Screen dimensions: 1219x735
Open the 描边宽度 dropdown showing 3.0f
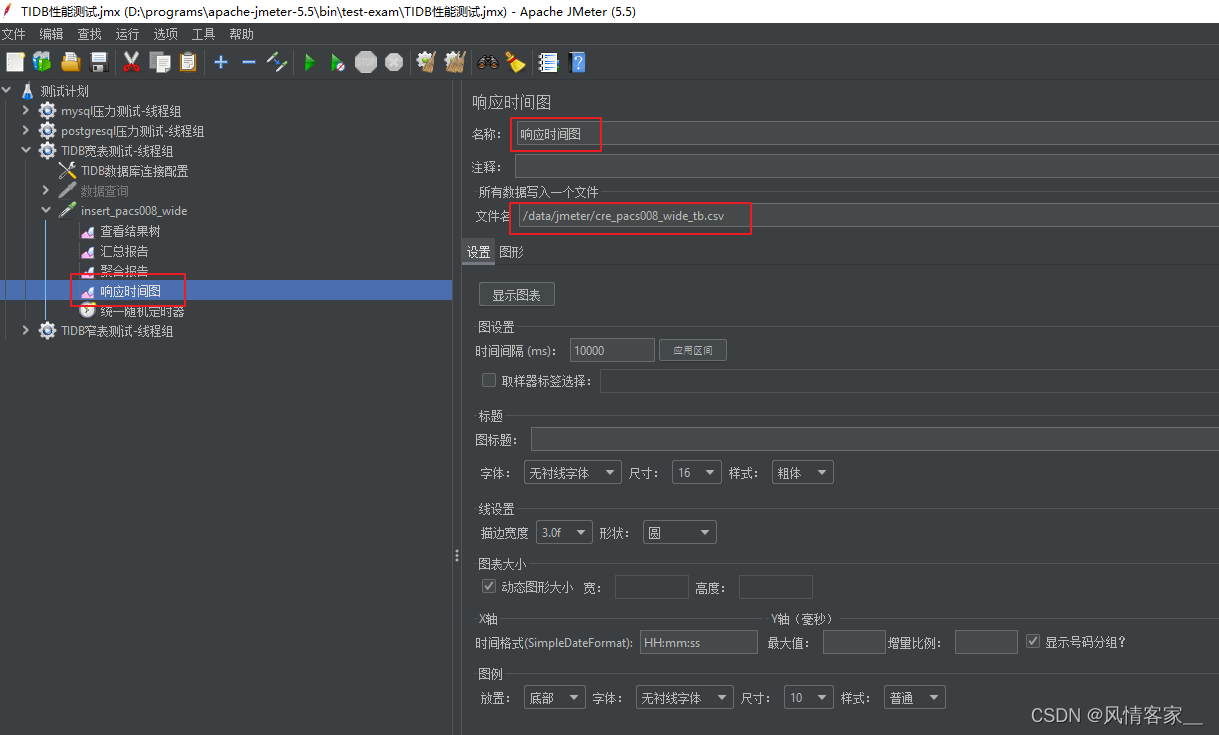click(563, 531)
